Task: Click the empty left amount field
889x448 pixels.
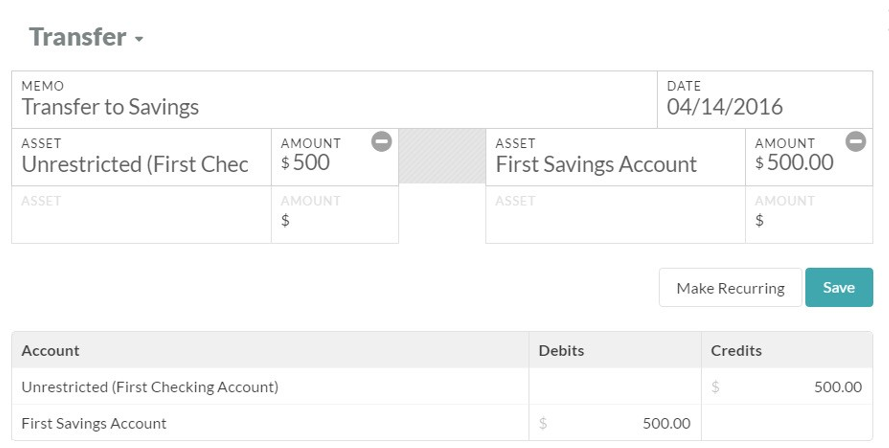Action: click(335, 215)
